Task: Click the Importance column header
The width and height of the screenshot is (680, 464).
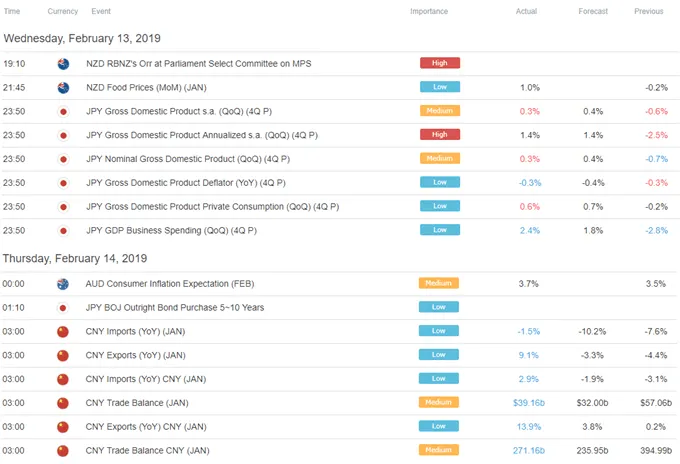Action: tap(429, 11)
